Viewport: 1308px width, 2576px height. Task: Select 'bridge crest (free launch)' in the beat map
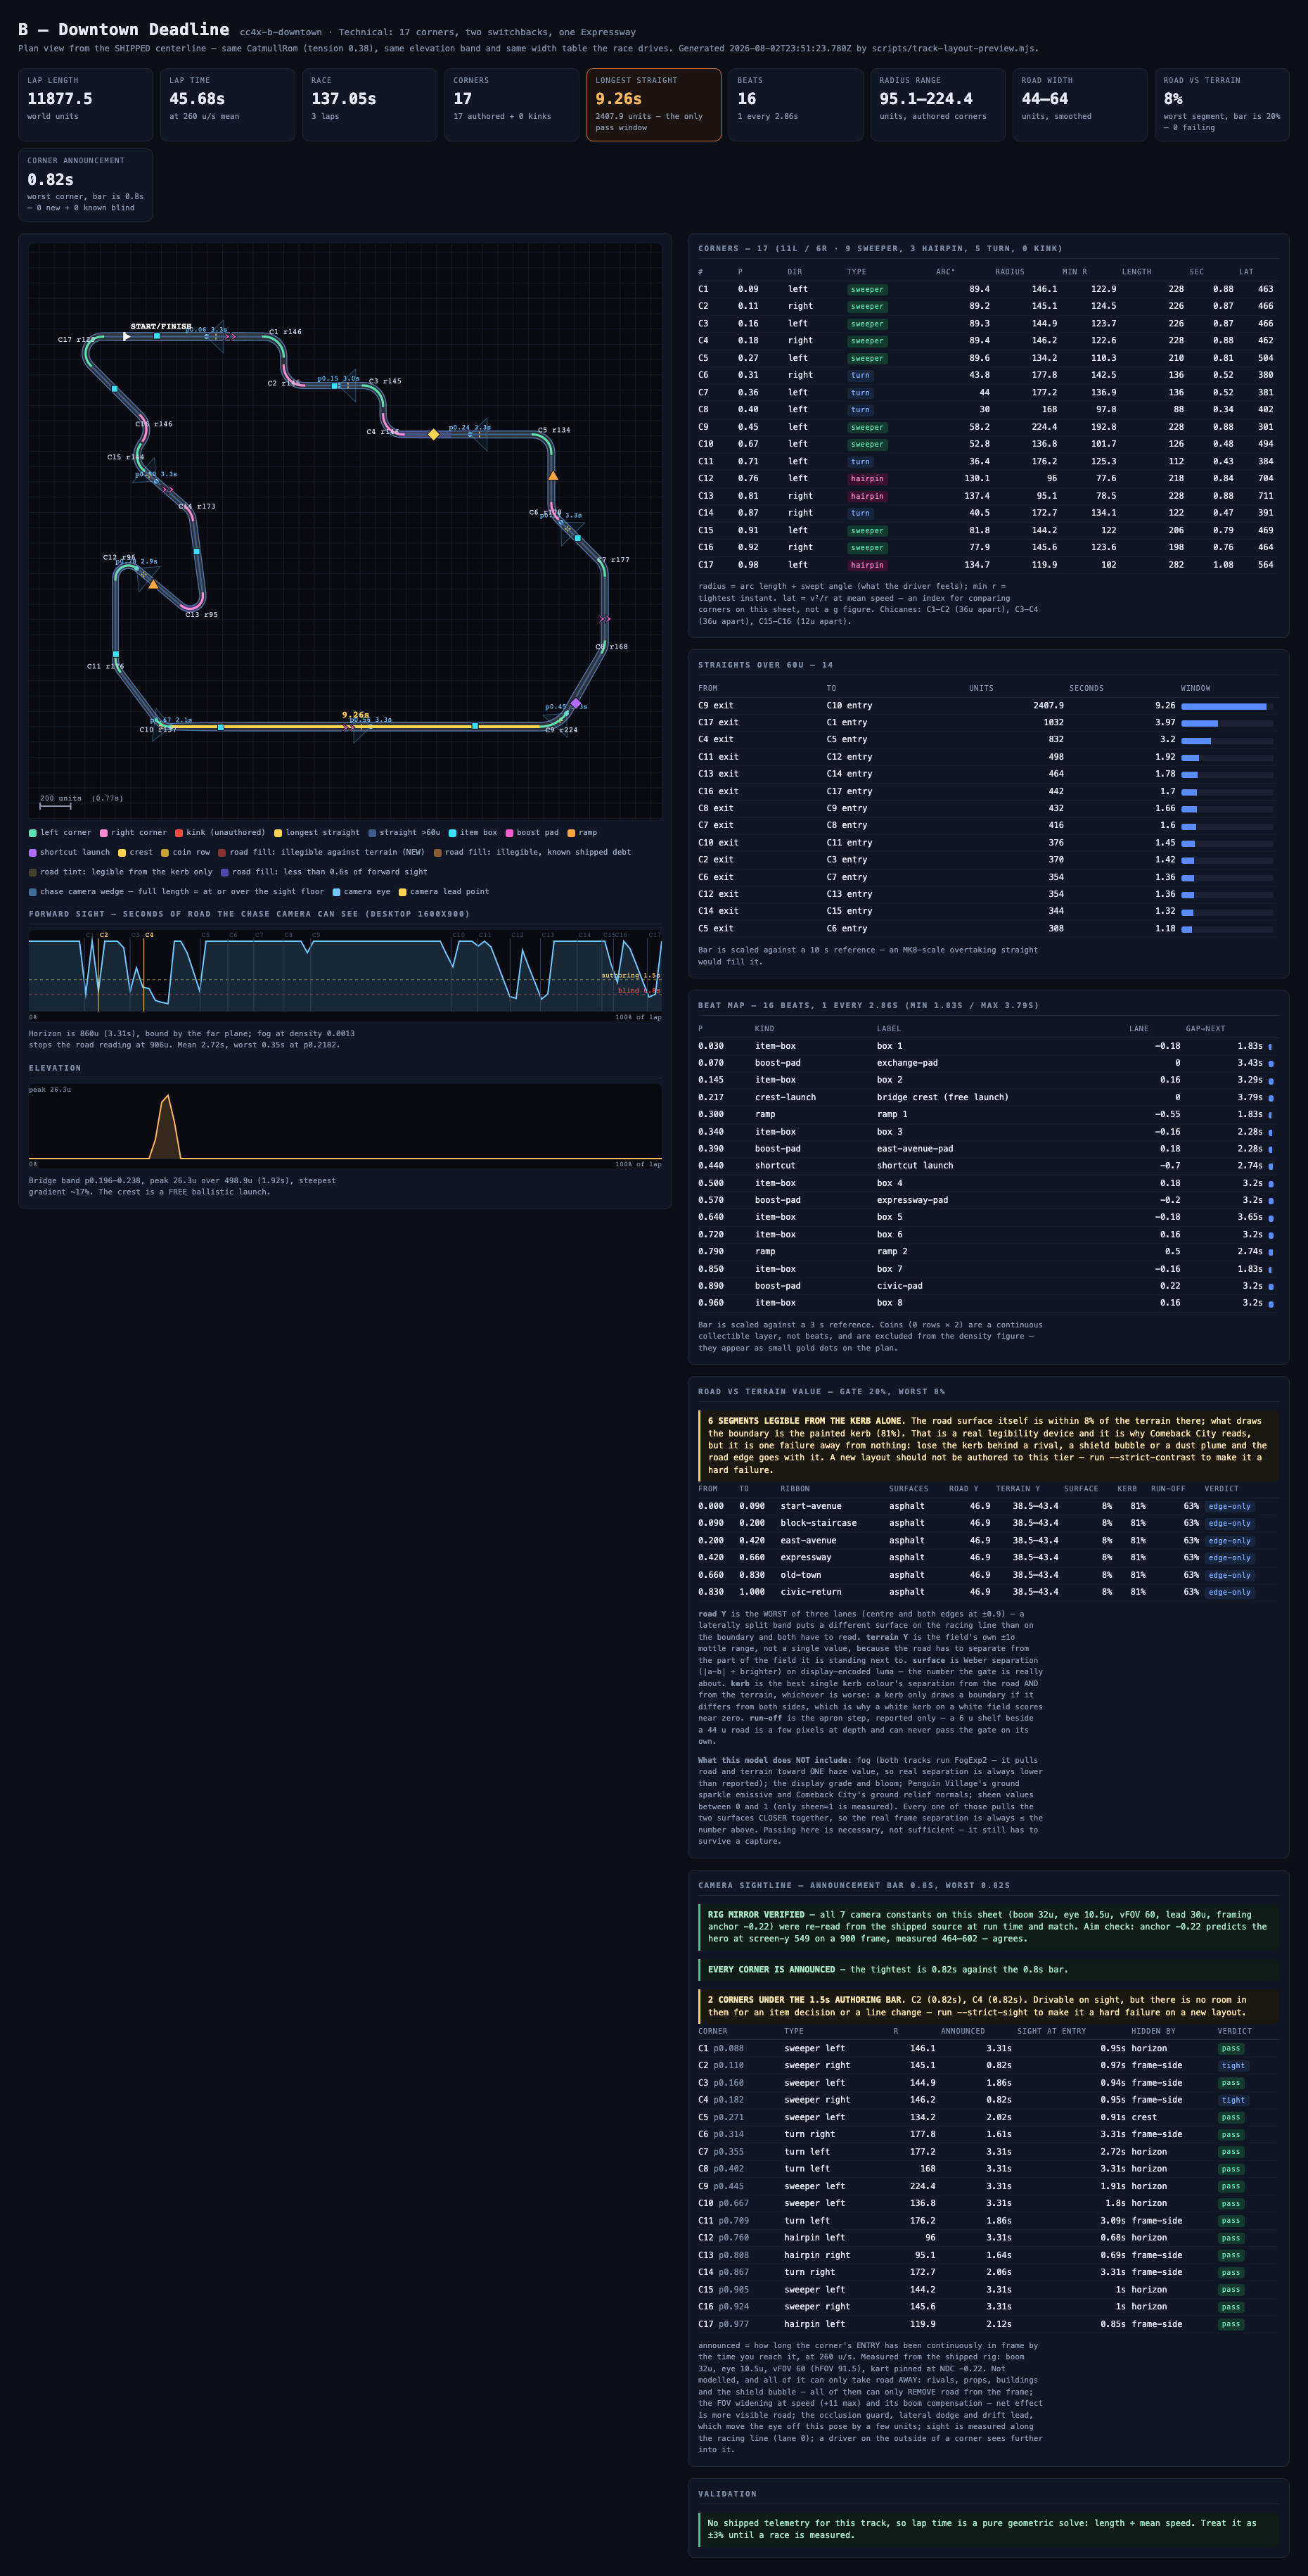pyautogui.click(x=942, y=1097)
